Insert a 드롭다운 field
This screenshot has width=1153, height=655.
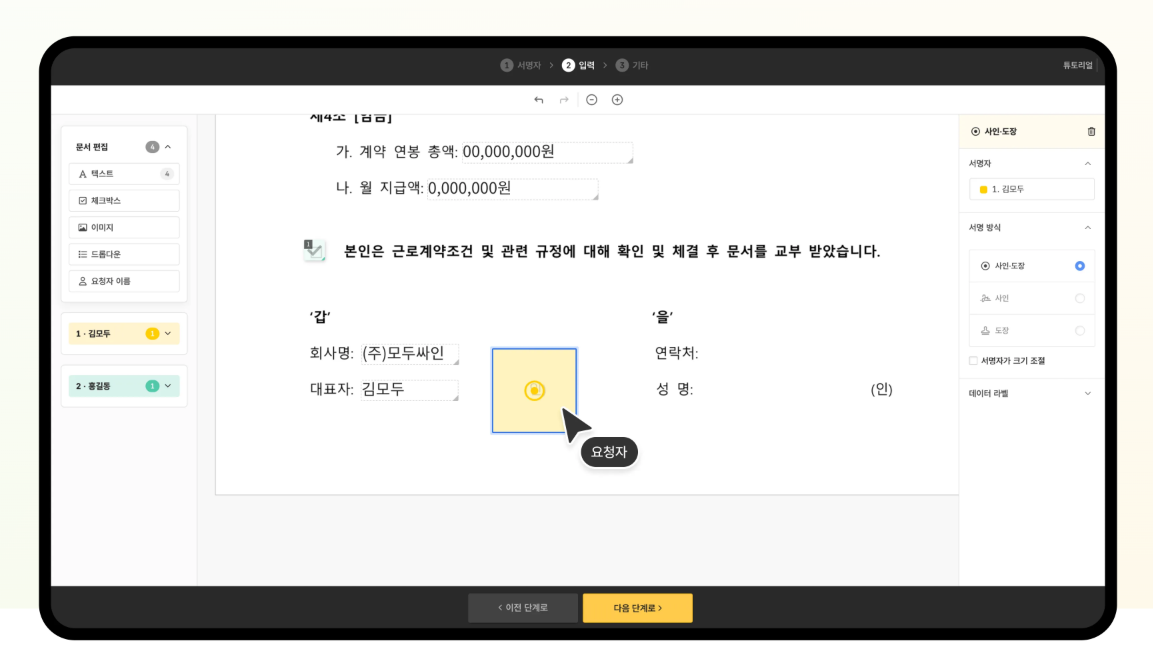[124, 255]
